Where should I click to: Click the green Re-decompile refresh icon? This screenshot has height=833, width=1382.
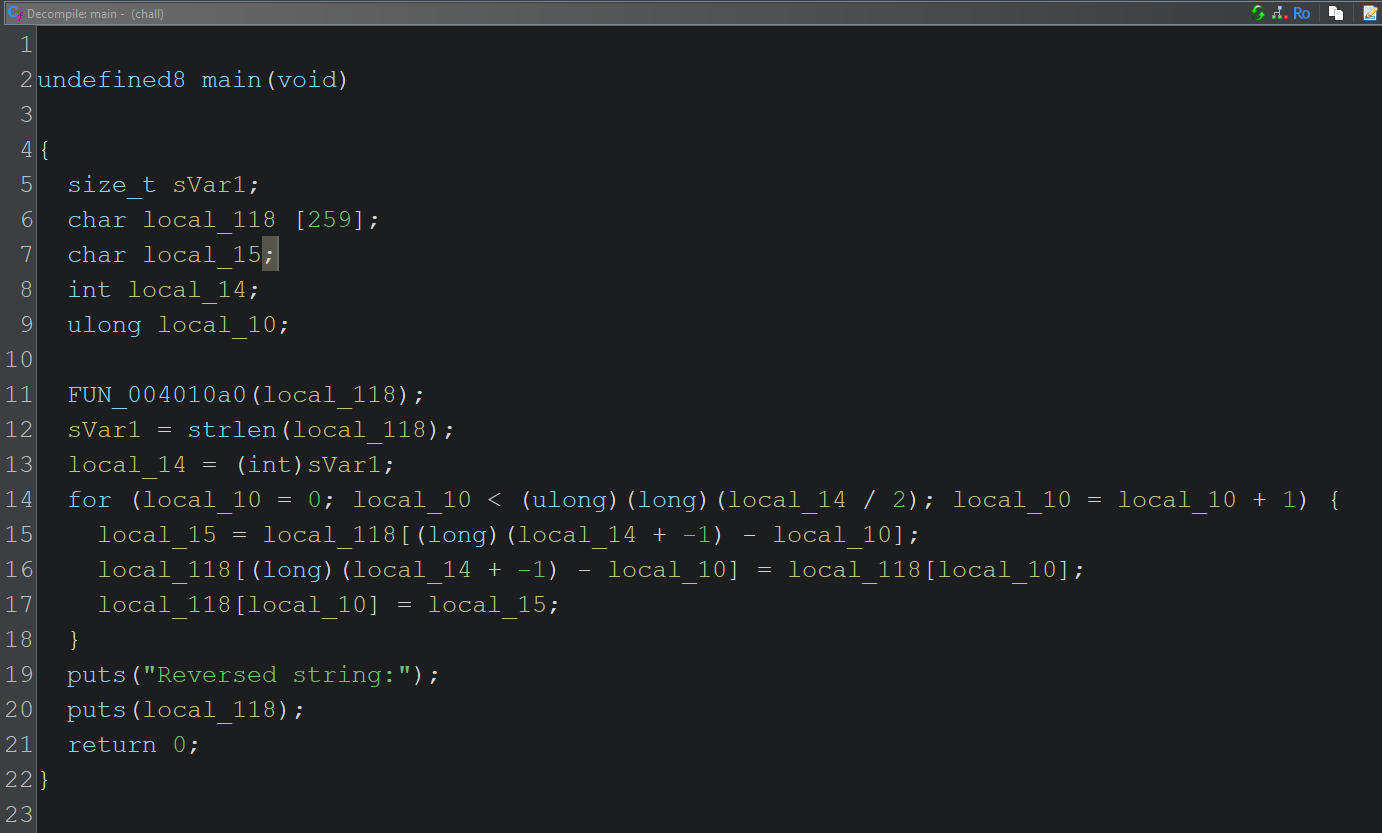(x=1258, y=13)
